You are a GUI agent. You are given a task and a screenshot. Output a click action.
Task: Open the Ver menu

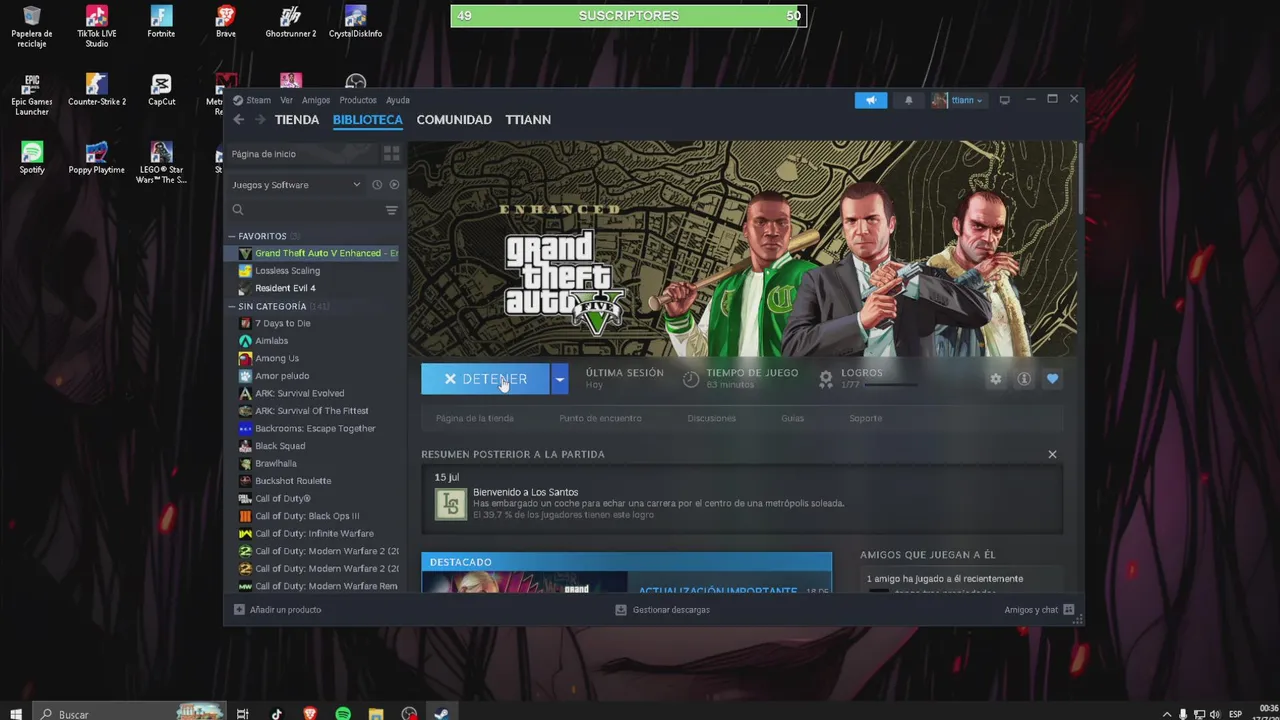[x=286, y=100]
